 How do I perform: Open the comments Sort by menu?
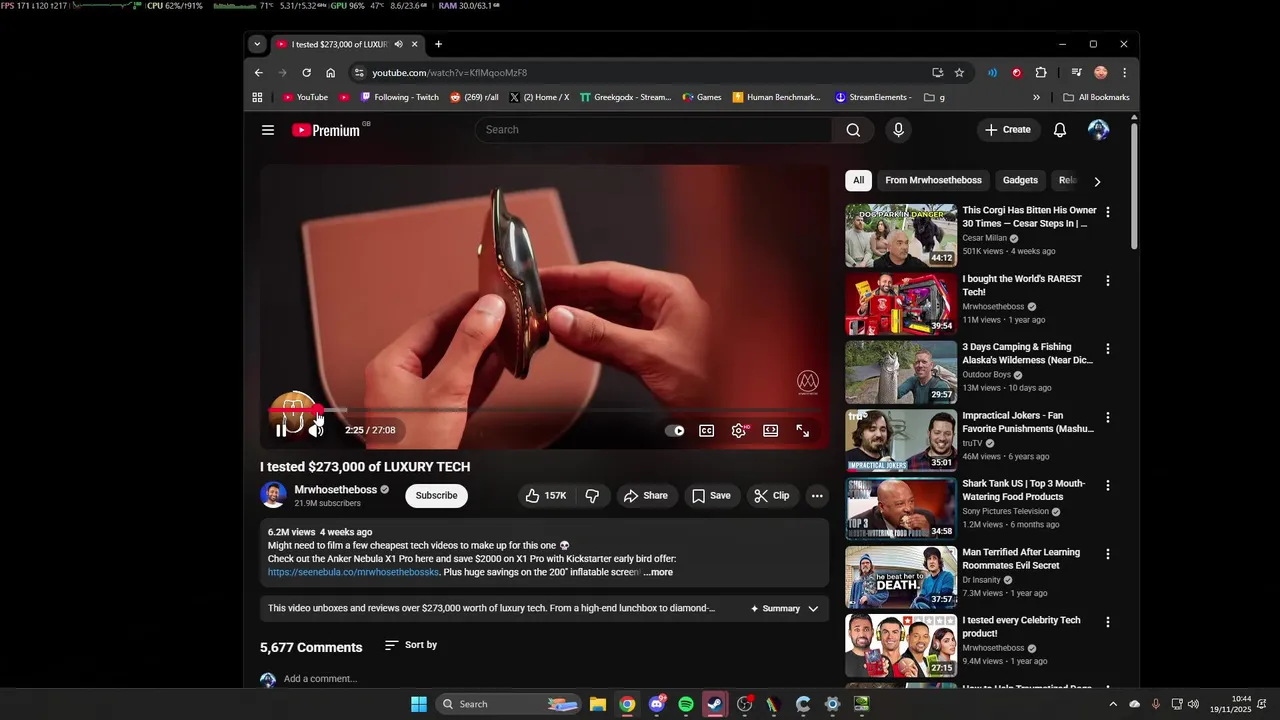(x=411, y=645)
